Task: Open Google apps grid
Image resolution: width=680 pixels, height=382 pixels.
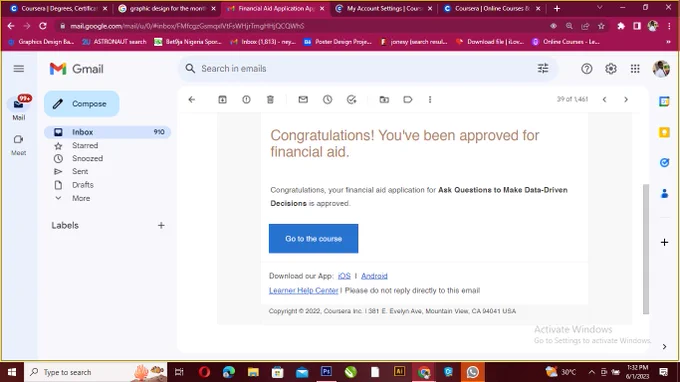Action: click(635, 69)
